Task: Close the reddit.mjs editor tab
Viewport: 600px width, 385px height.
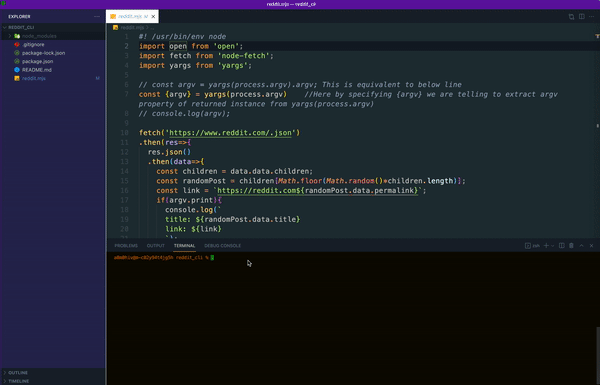Action: point(153,16)
